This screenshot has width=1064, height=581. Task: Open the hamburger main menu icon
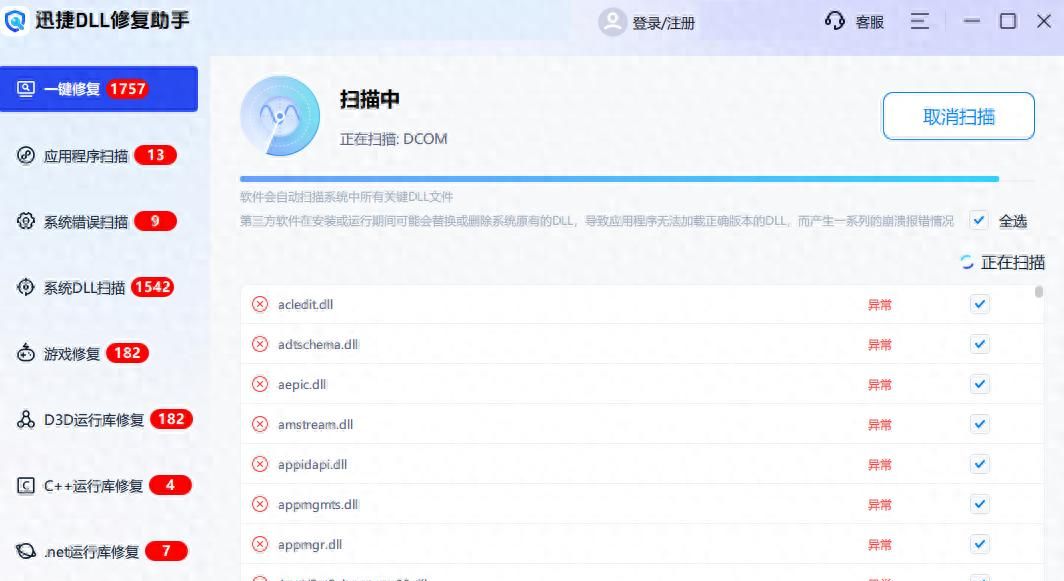[x=920, y=21]
